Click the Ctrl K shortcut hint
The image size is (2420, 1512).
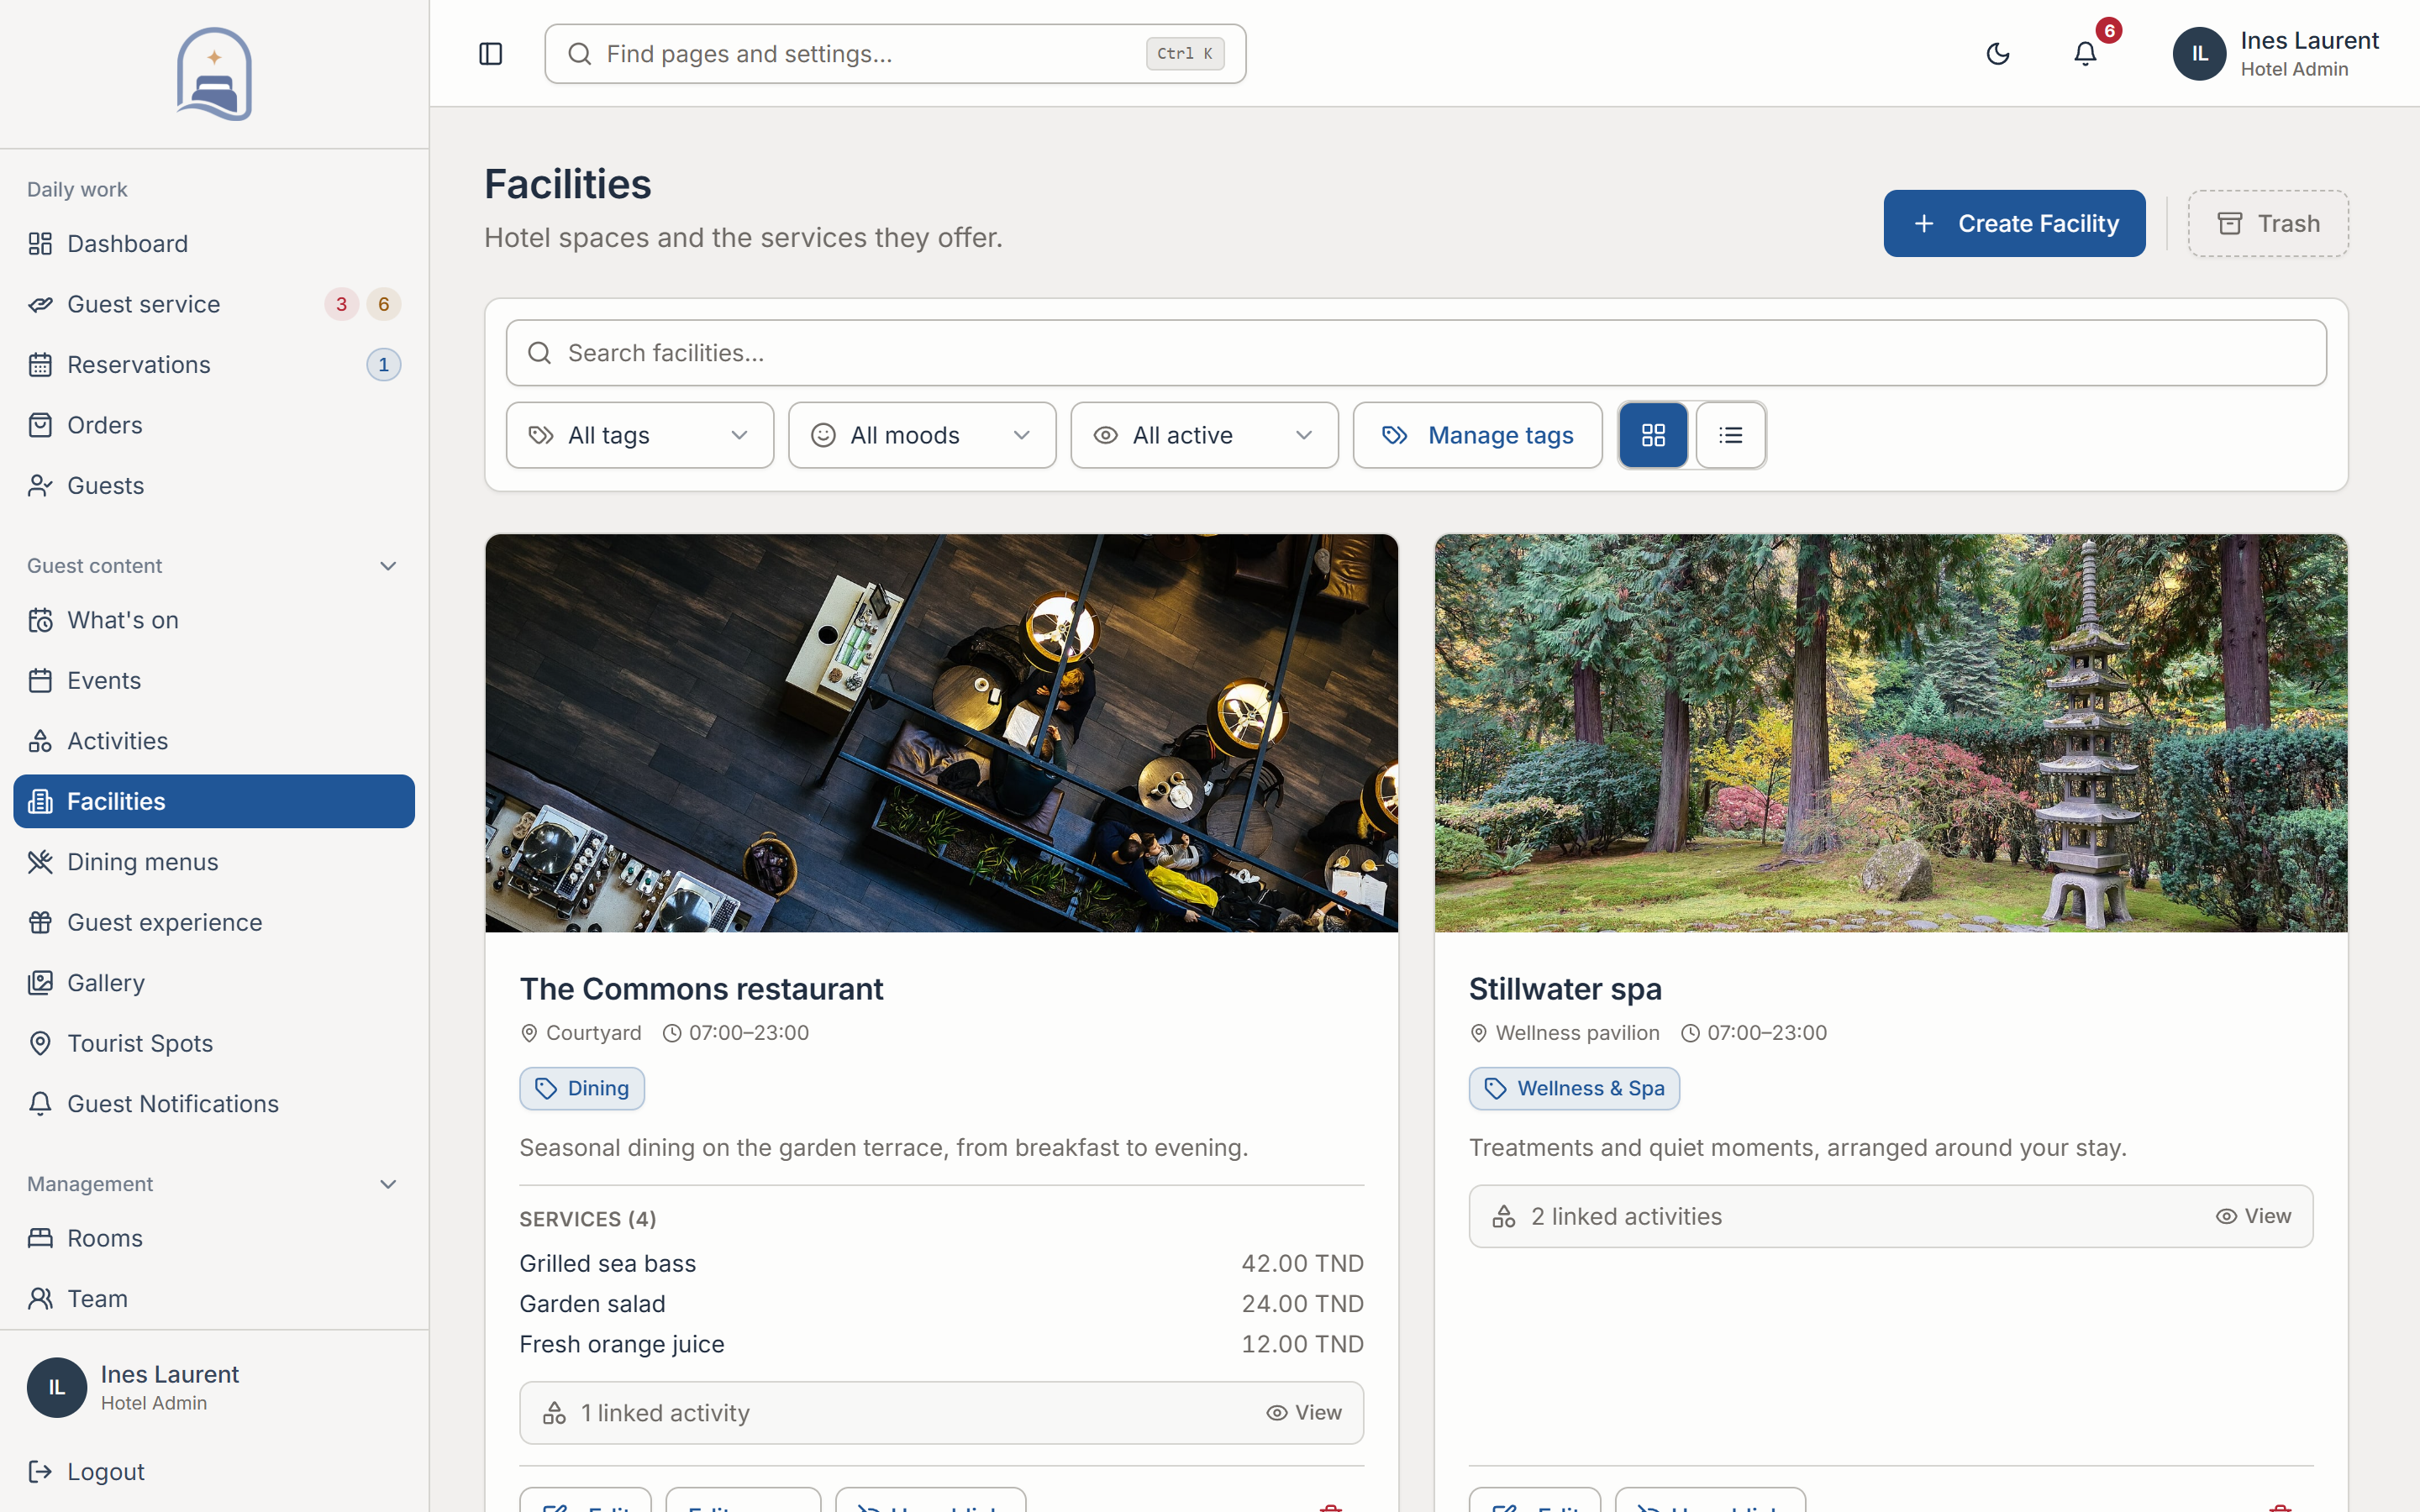1185,54
